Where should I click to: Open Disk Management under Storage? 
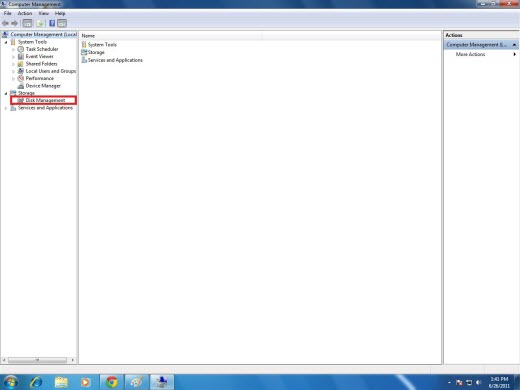[45, 100]
